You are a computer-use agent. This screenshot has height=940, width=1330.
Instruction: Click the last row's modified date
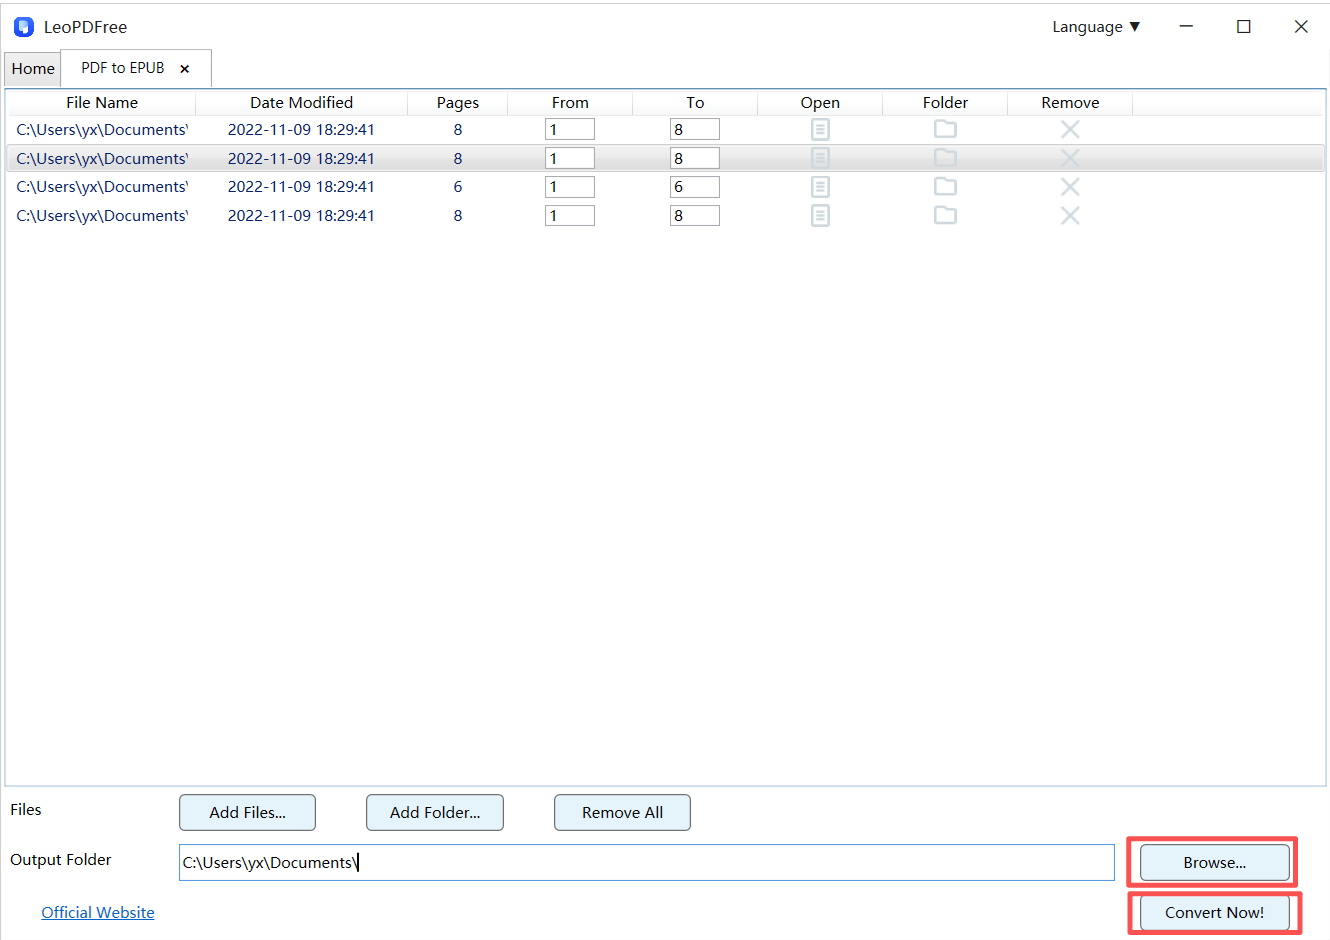(x=301, y=216)
